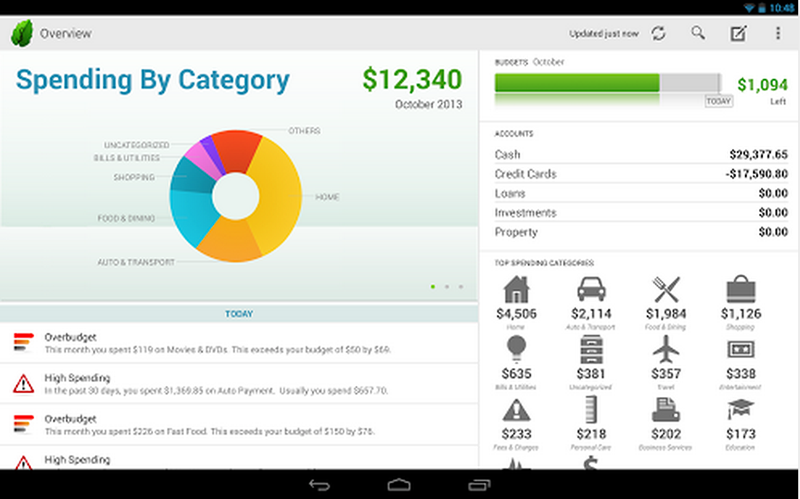Tap the Android home button
The width and height of the screenshot is (800, 499).
399,485
